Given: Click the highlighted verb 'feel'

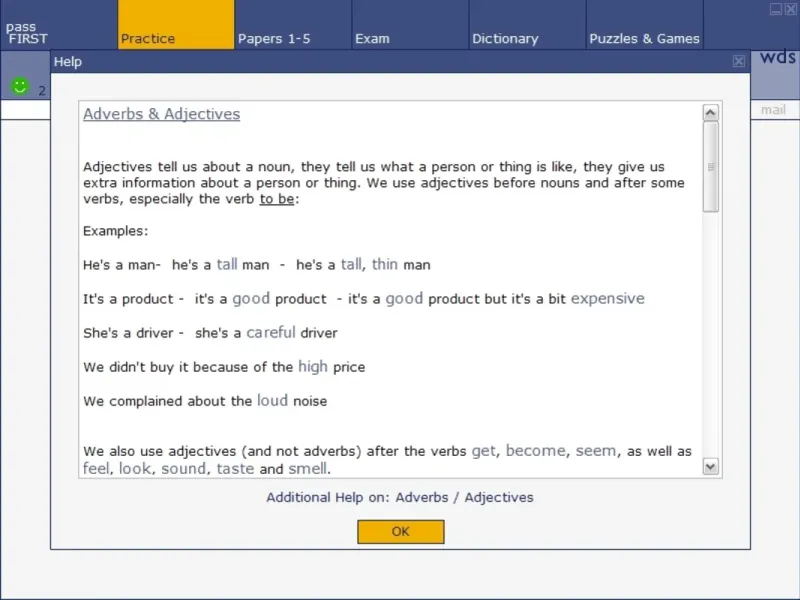Looking at the screenshot, I should pos(96,468).
